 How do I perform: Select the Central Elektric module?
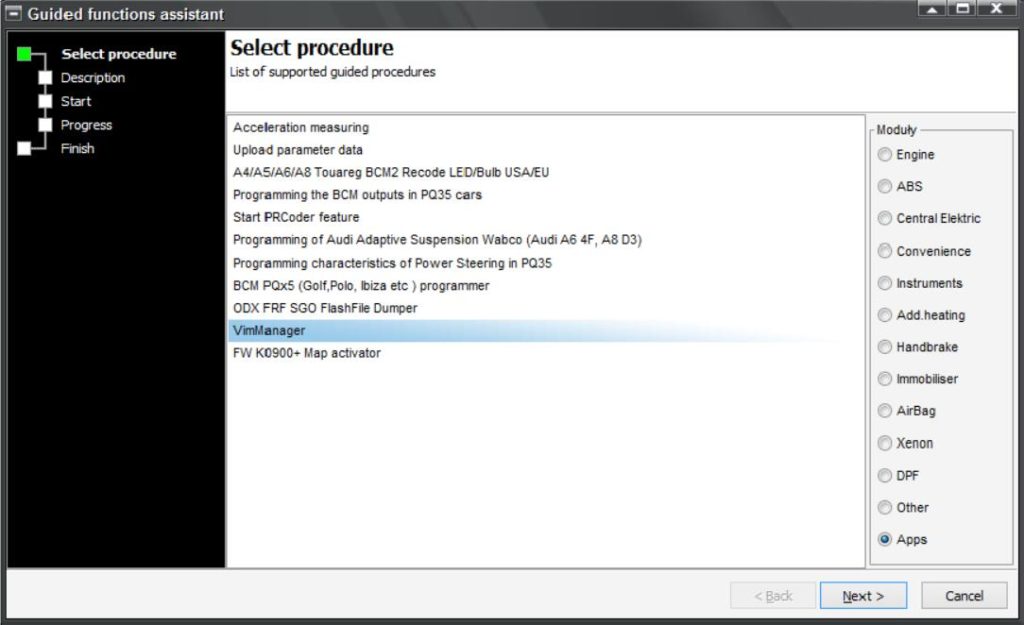[x=885, y=219]
